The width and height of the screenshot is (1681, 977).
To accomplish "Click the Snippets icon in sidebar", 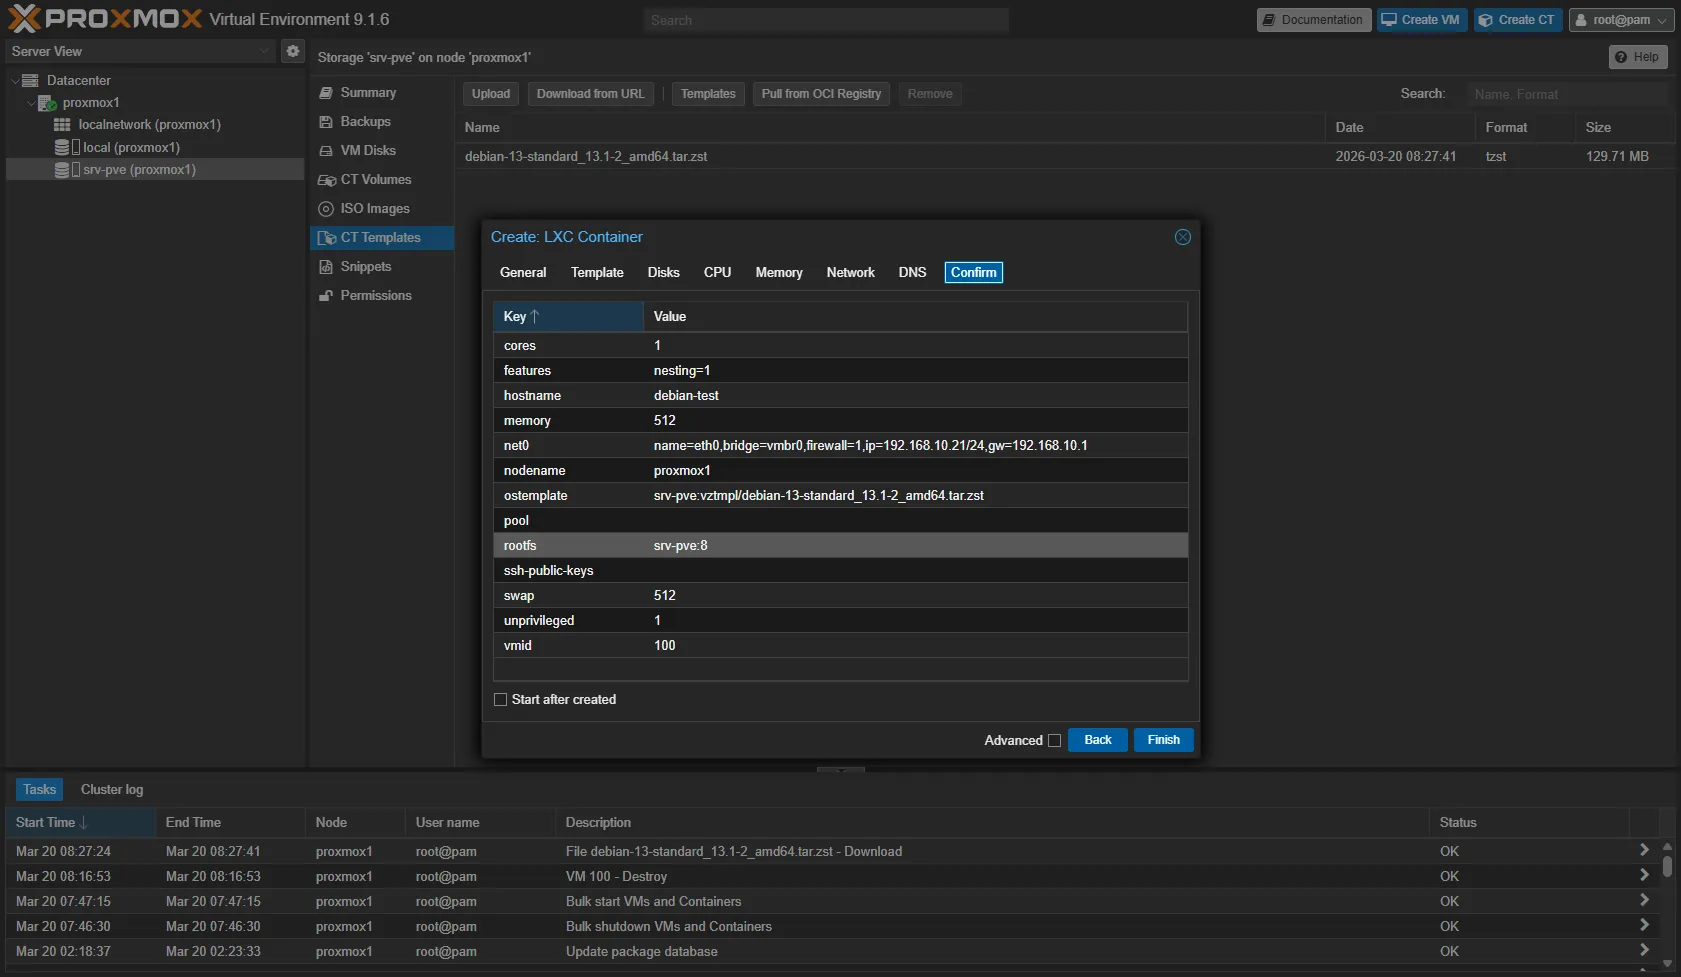I will pyautogui.click(x=326, y=267).
